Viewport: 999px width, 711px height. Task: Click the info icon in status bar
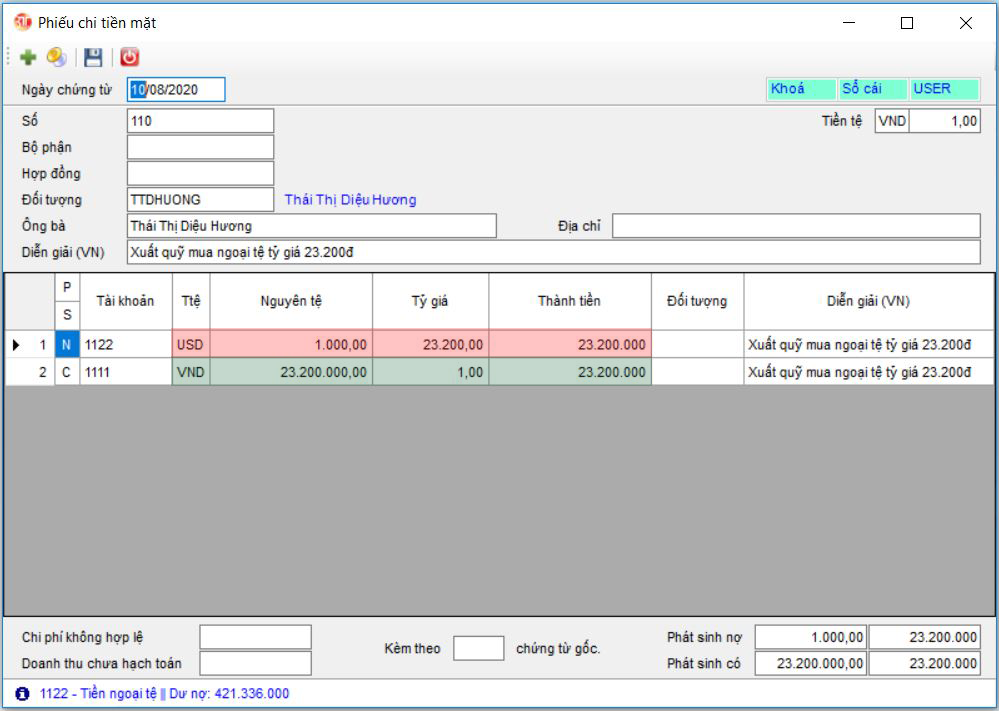(23, 693)
